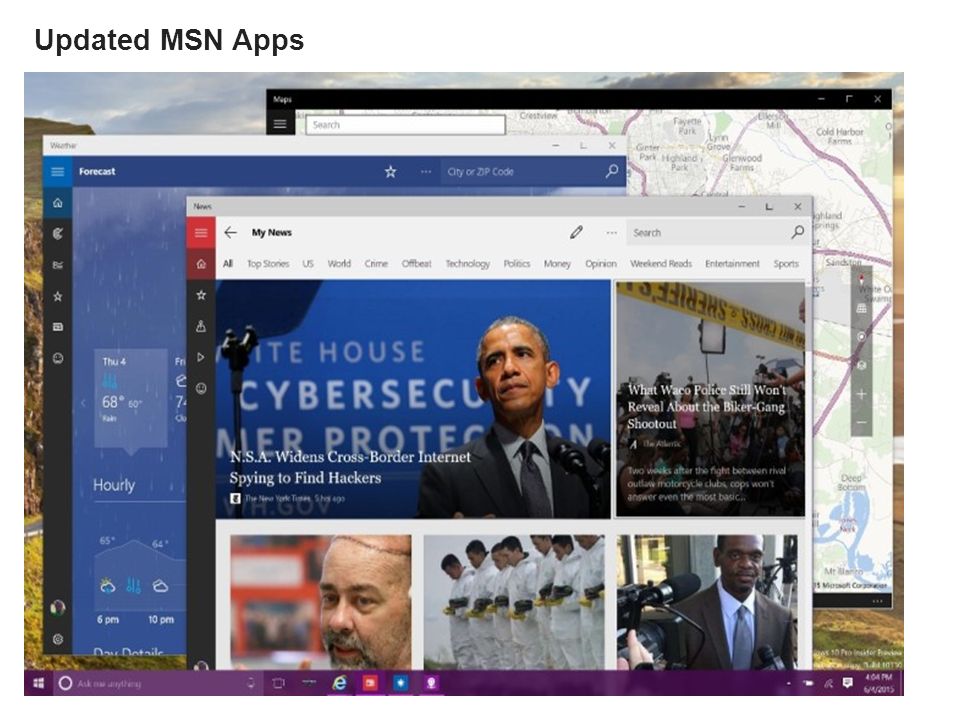Screen dimensions: 960x720
Task: Open the N.S.A. Widens Cross-Border article
Action: pyautogui.click(x=413, y=399)
